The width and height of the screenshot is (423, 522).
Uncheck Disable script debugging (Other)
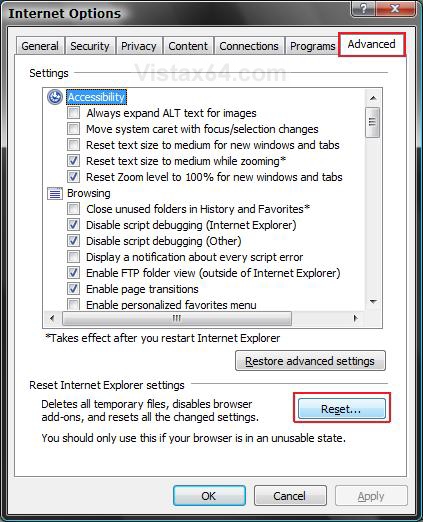point(73,241)
